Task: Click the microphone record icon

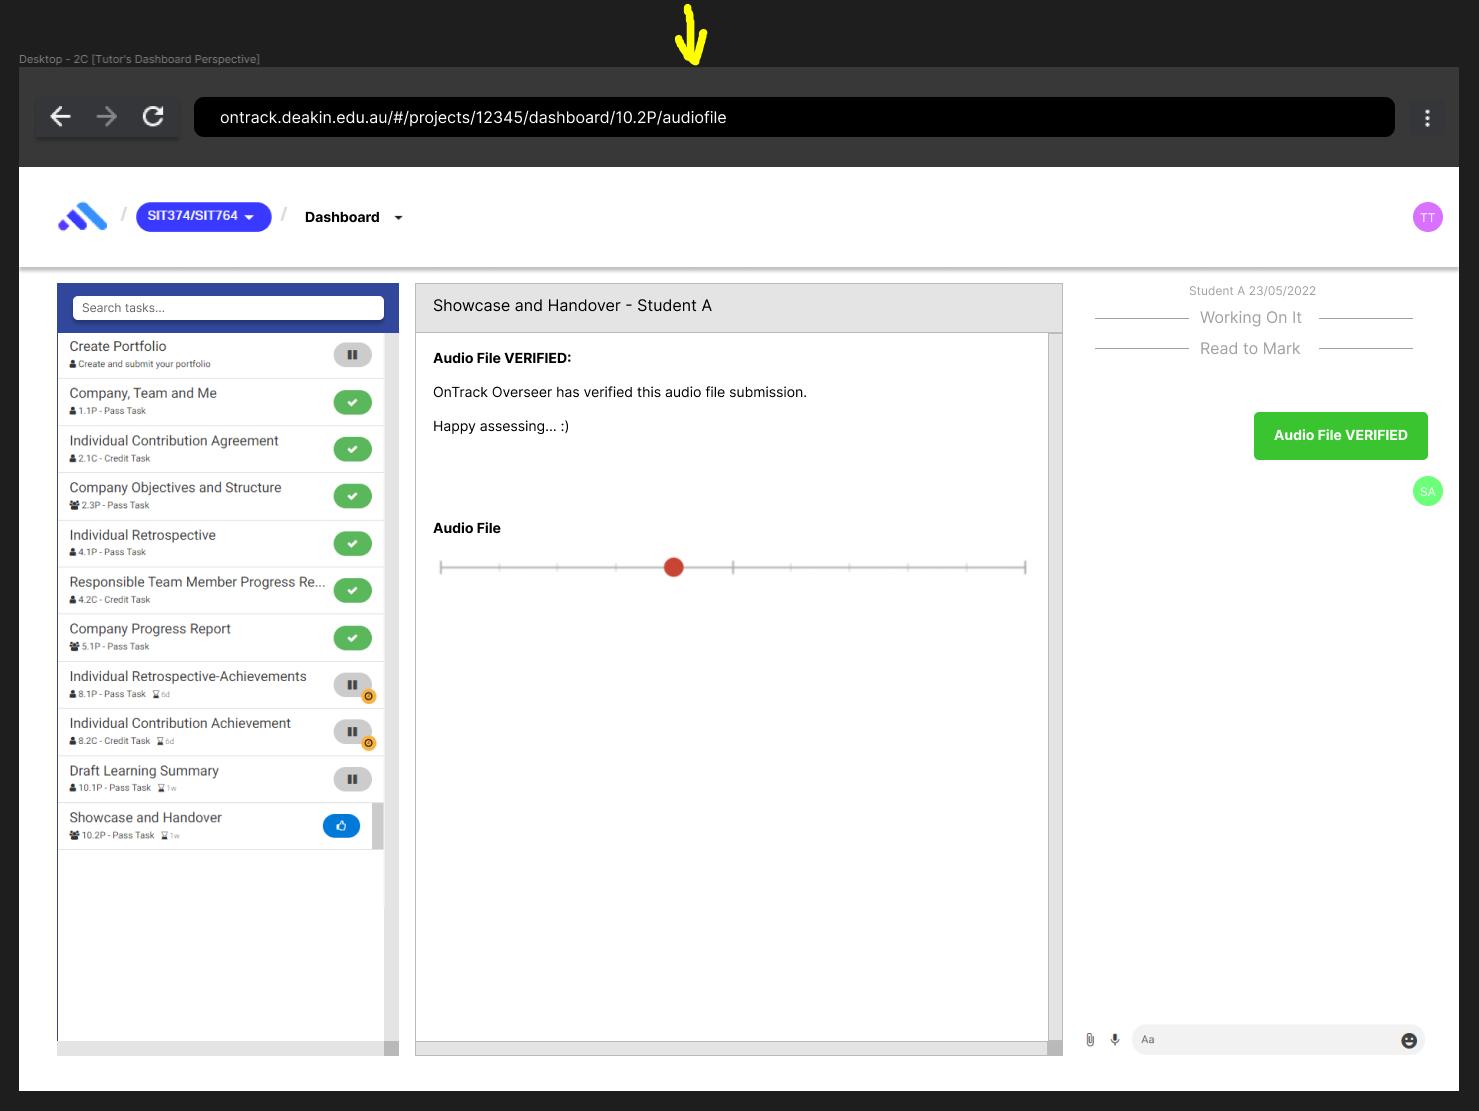Action: (1115, 1040)
